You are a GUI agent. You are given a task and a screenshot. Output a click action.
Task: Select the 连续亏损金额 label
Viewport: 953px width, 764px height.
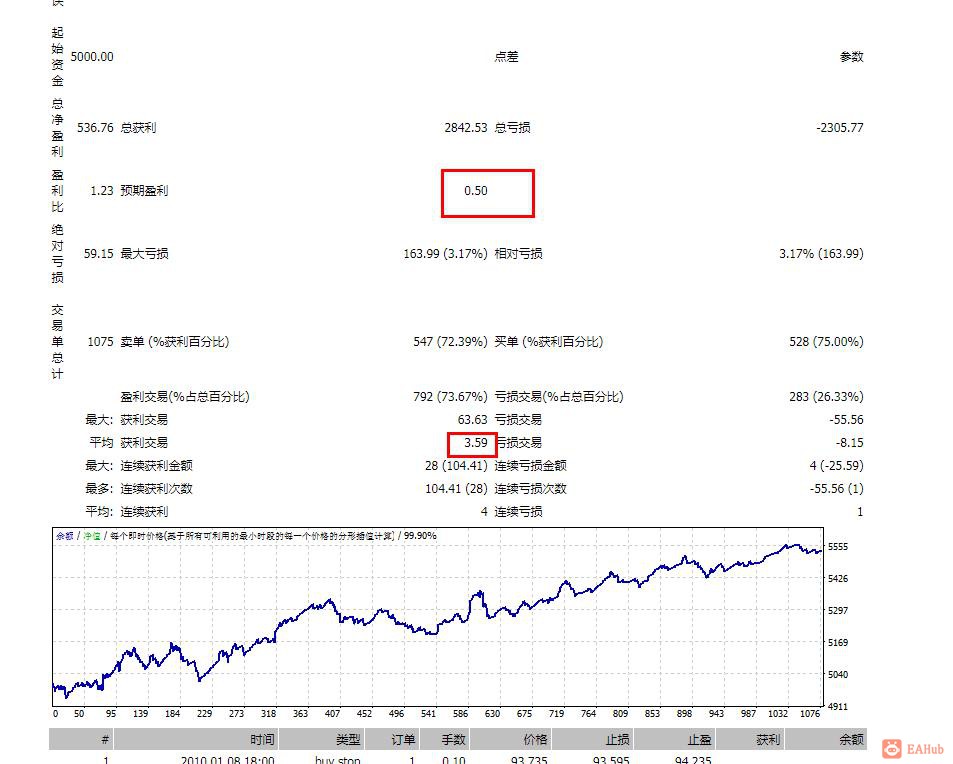[531, 466]
